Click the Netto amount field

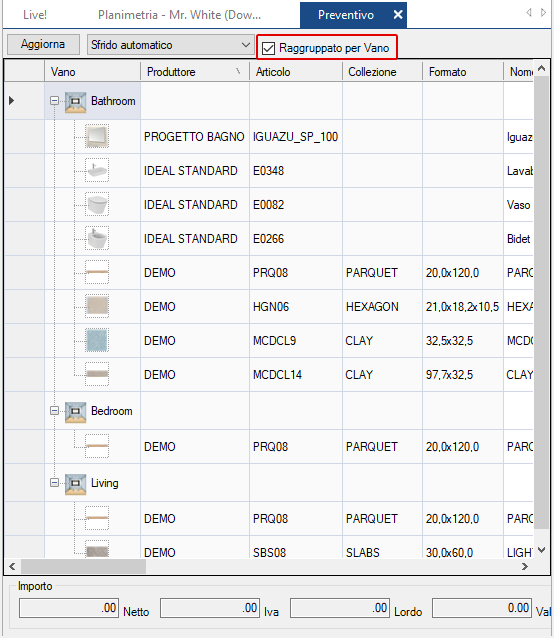[x=69, y=608]
